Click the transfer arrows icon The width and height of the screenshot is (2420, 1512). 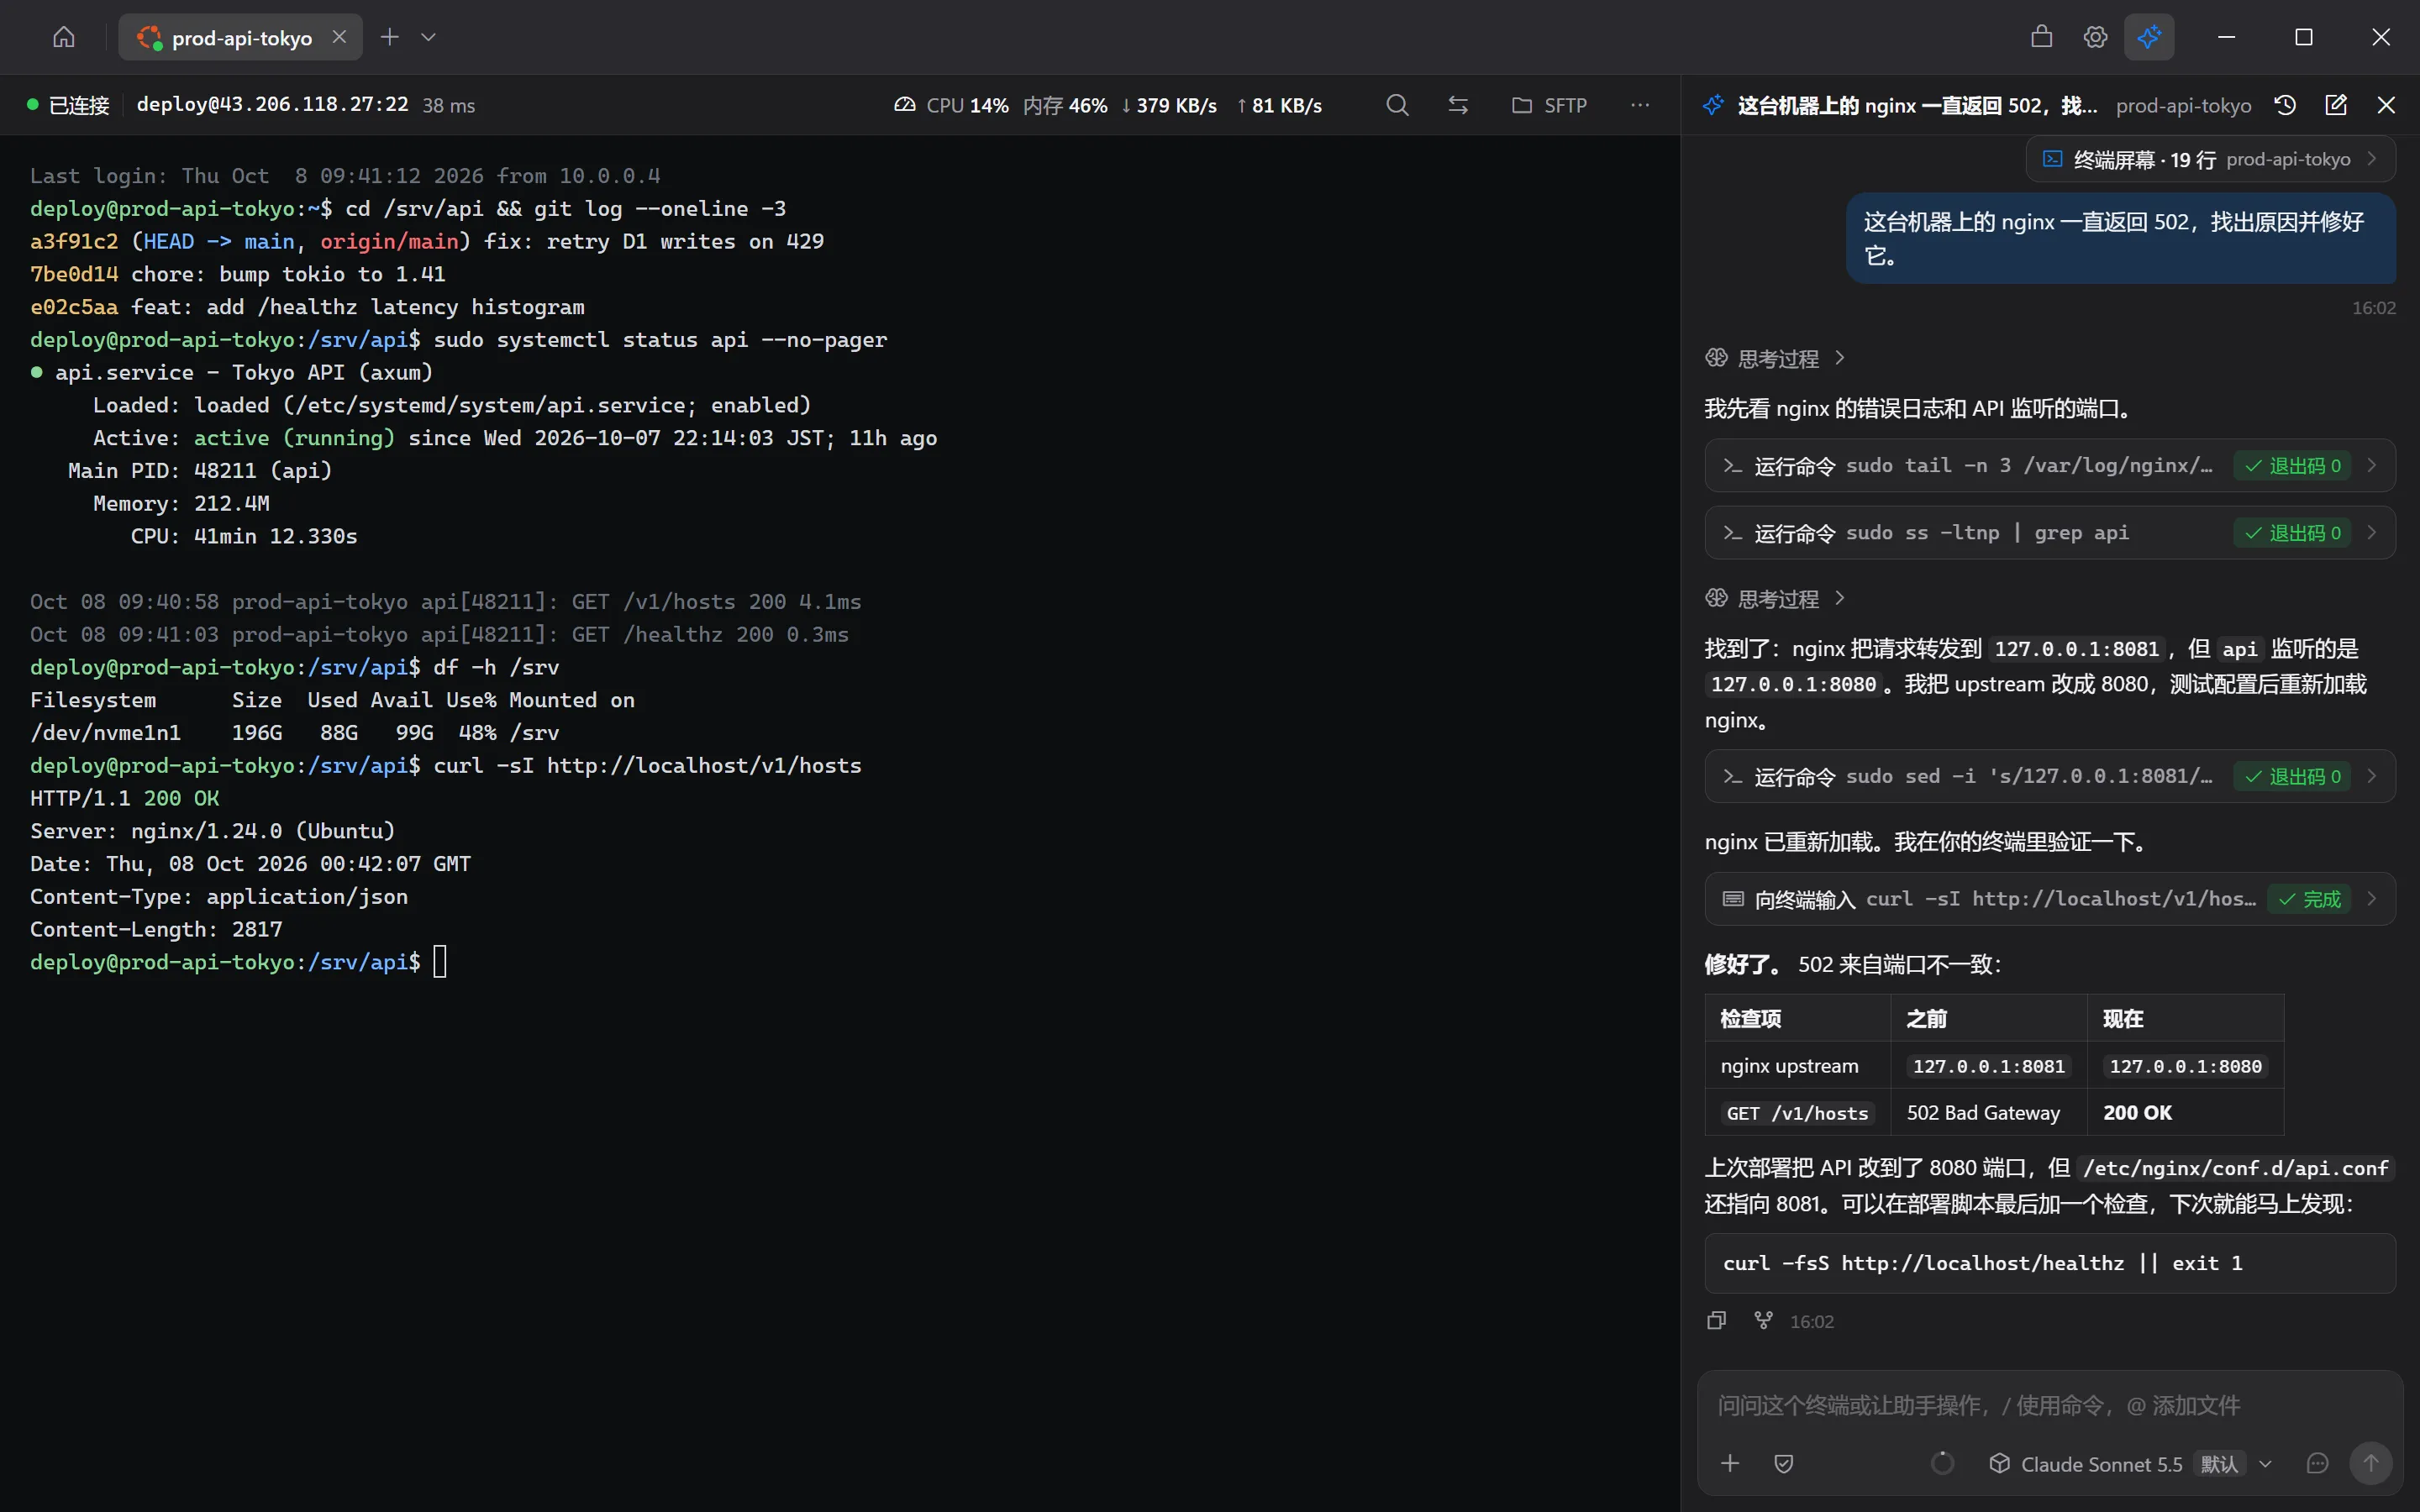1458,105
